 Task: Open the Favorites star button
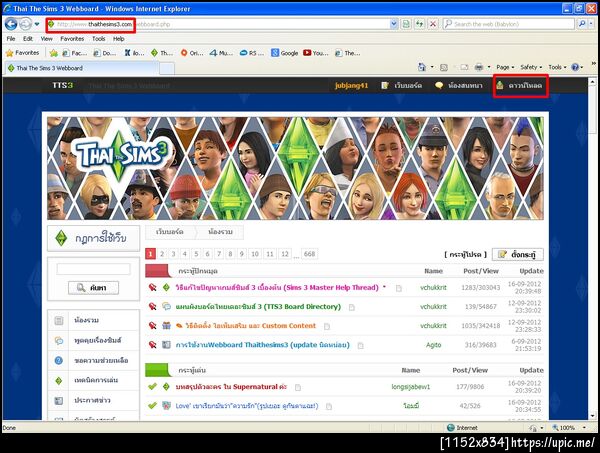[x=23, y=53]
